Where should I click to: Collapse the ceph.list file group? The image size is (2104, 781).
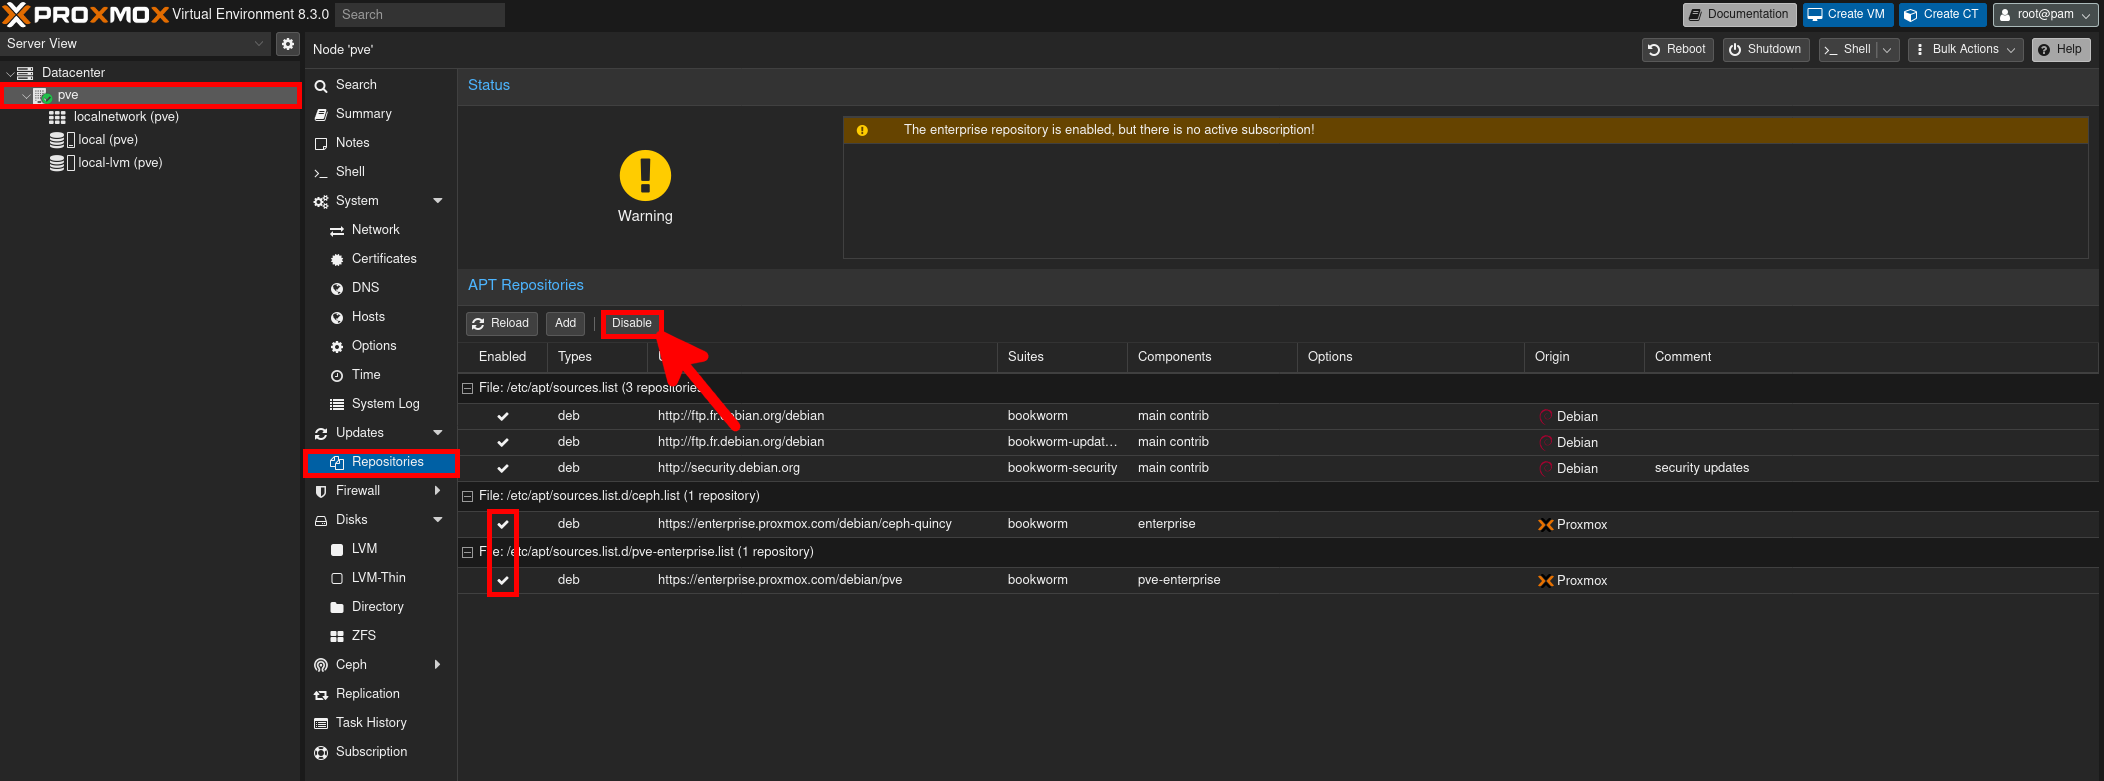467,496
